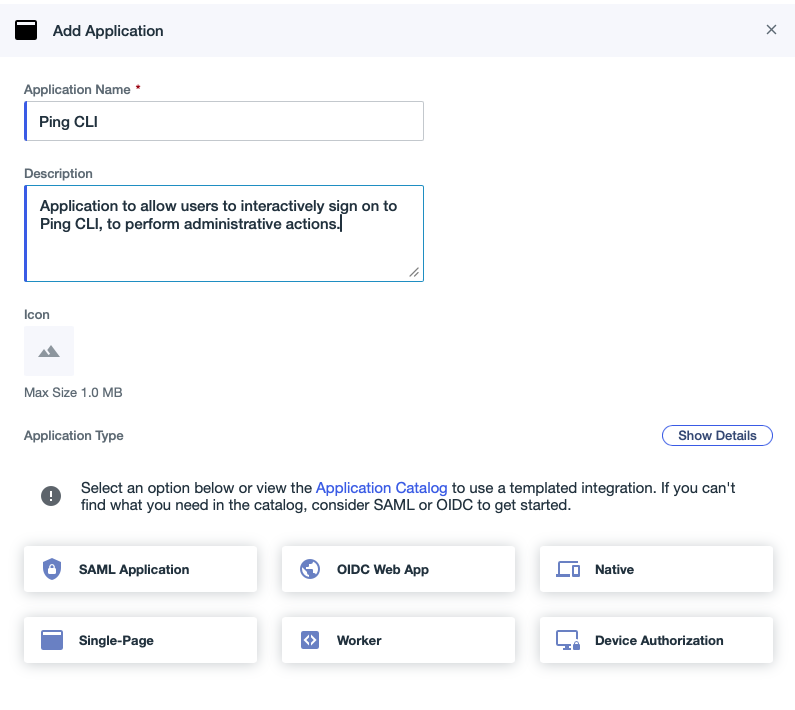Click the Max Size 1.0 MB text
Image resolution: width=795 pixels, height=710 pixels.
[x=73, y=393]
